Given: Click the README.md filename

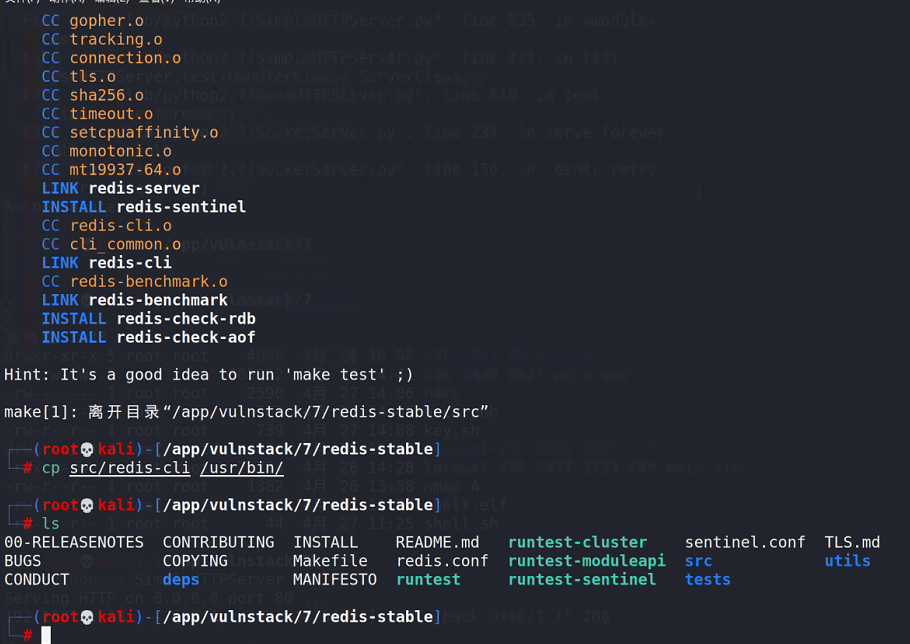Looking at the screenshot, I should 439,541.
